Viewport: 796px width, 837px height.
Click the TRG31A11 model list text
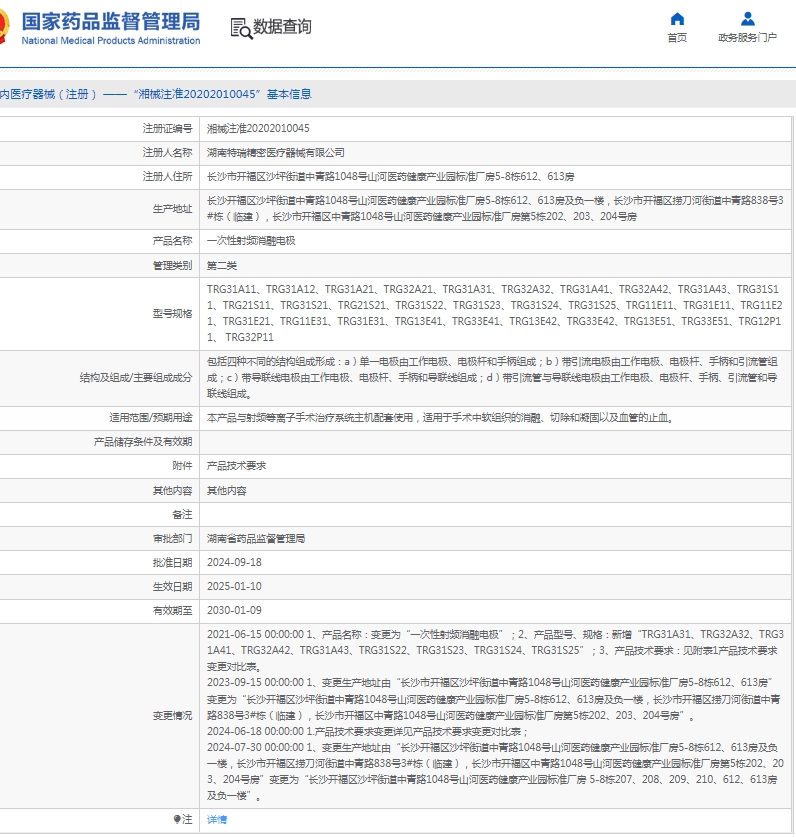pyautogui.click(x=494, y=313)
